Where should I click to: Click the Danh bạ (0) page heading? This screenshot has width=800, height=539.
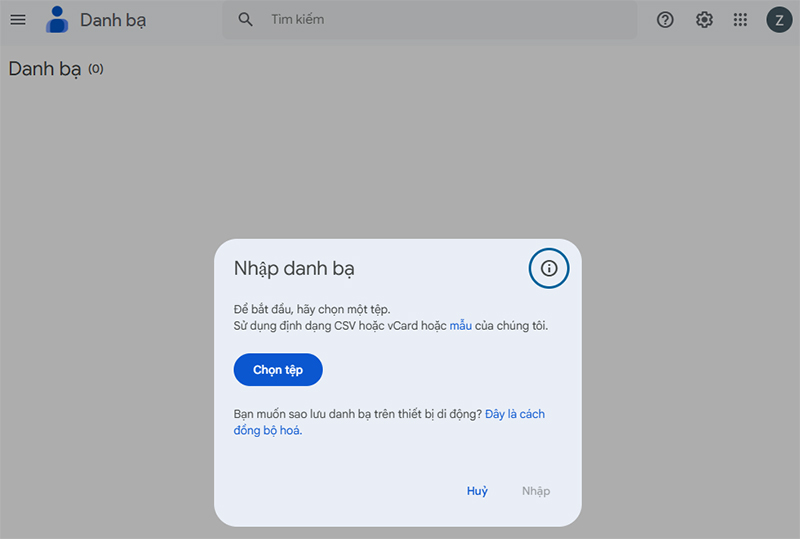[56, 69]
